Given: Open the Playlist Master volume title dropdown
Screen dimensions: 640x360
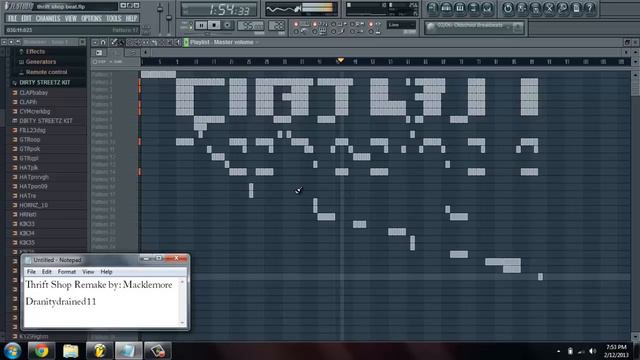Looking at the screenshot, I should tap(222, 42).
